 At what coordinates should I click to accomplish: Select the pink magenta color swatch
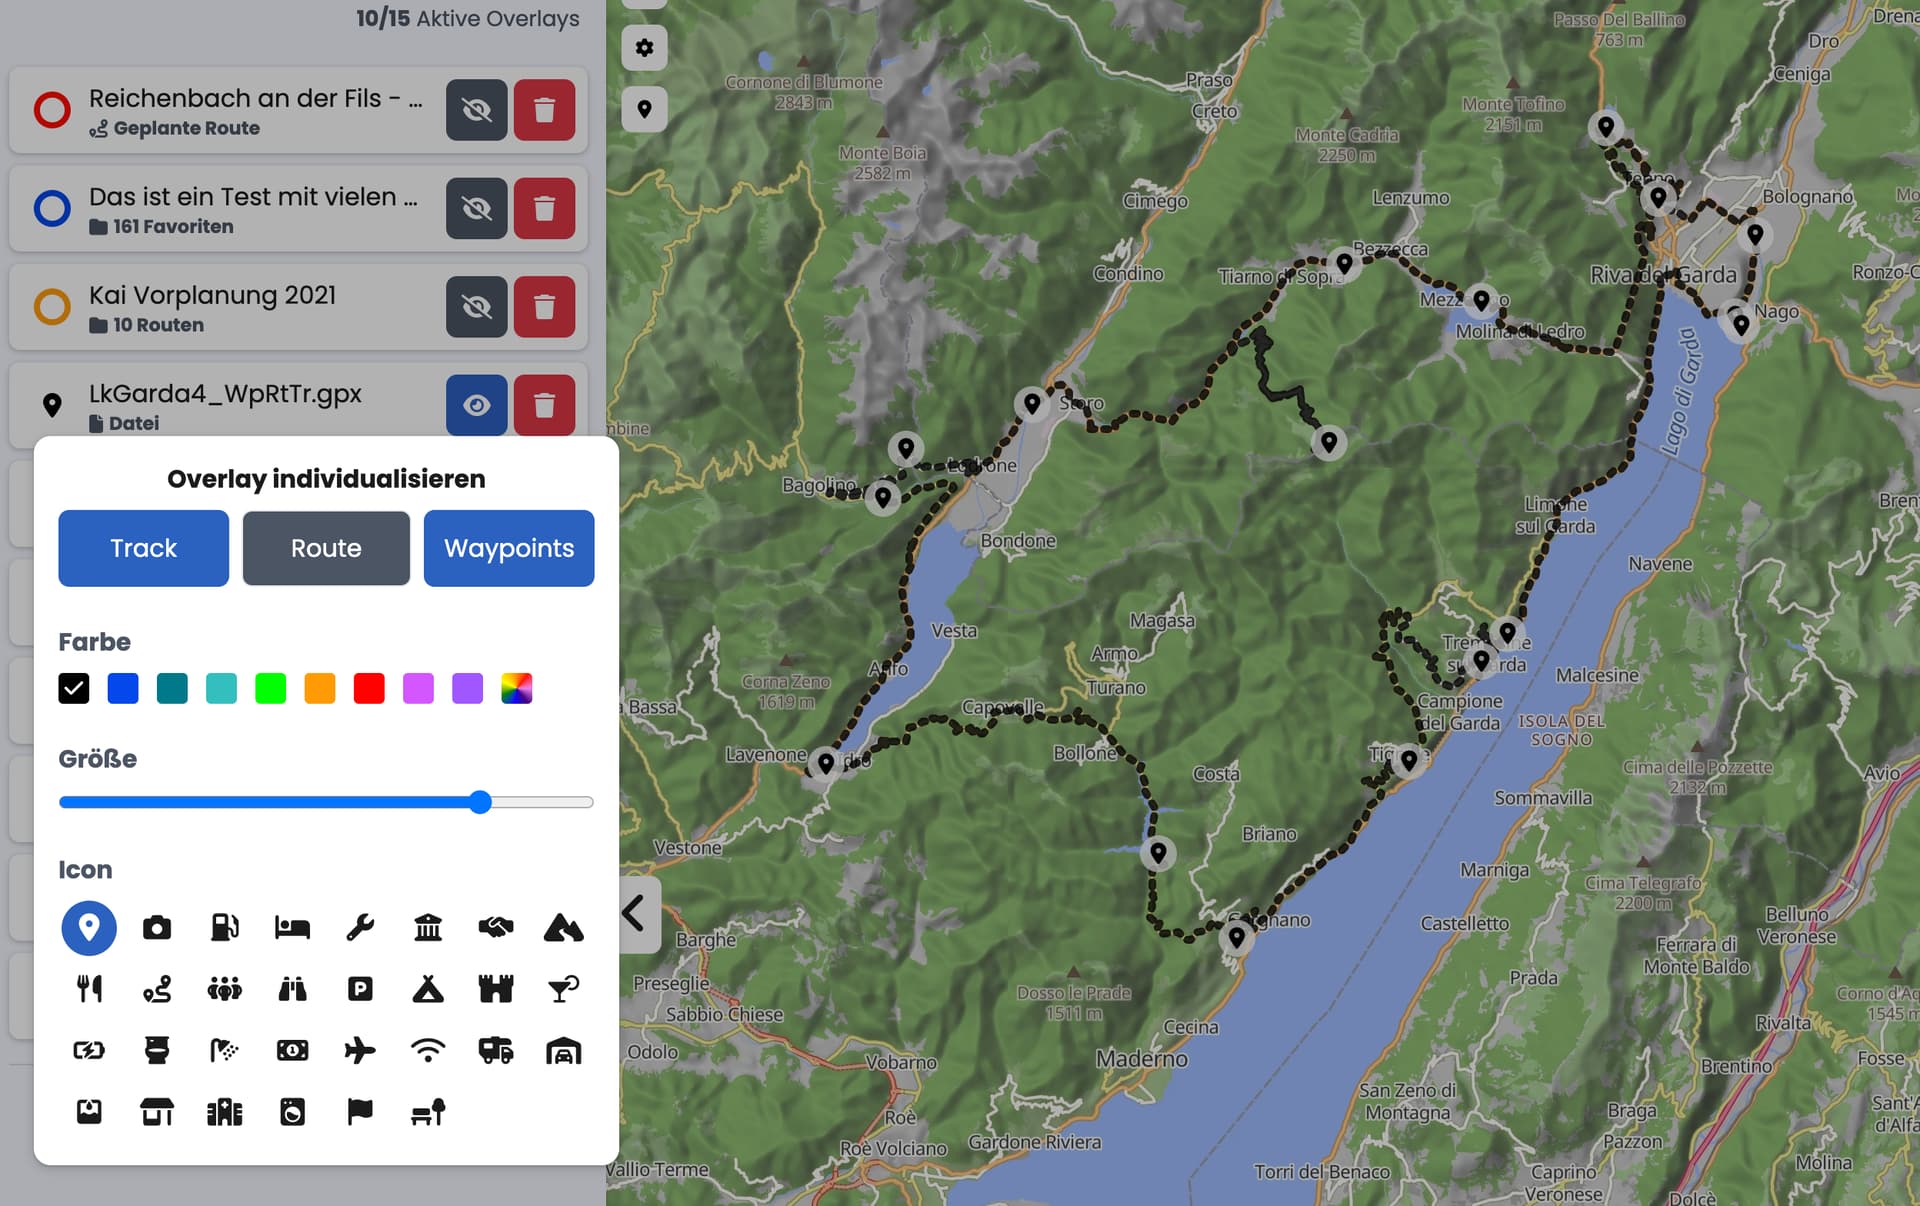pos(418,688)
